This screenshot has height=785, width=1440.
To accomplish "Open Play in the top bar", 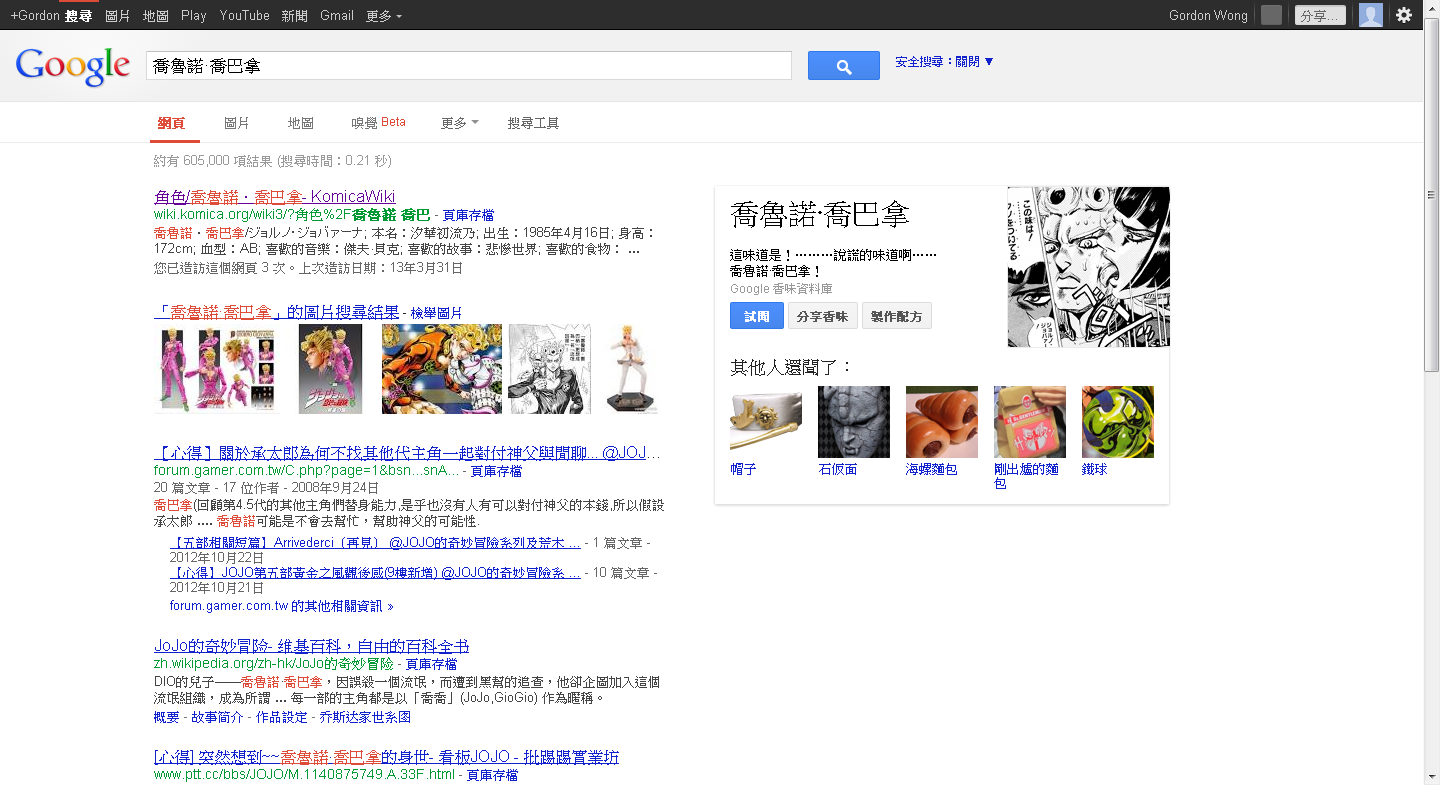I will [x=194, y=16].
